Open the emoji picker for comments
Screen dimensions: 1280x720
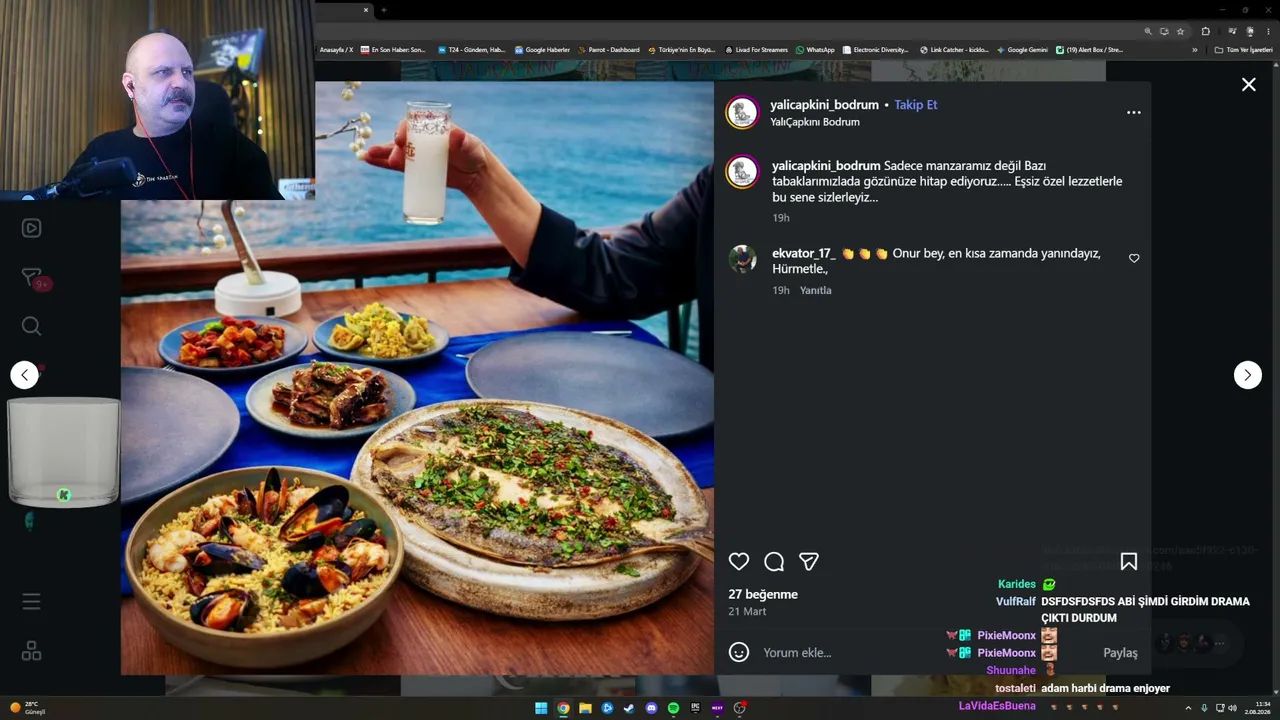coord(739,652)
